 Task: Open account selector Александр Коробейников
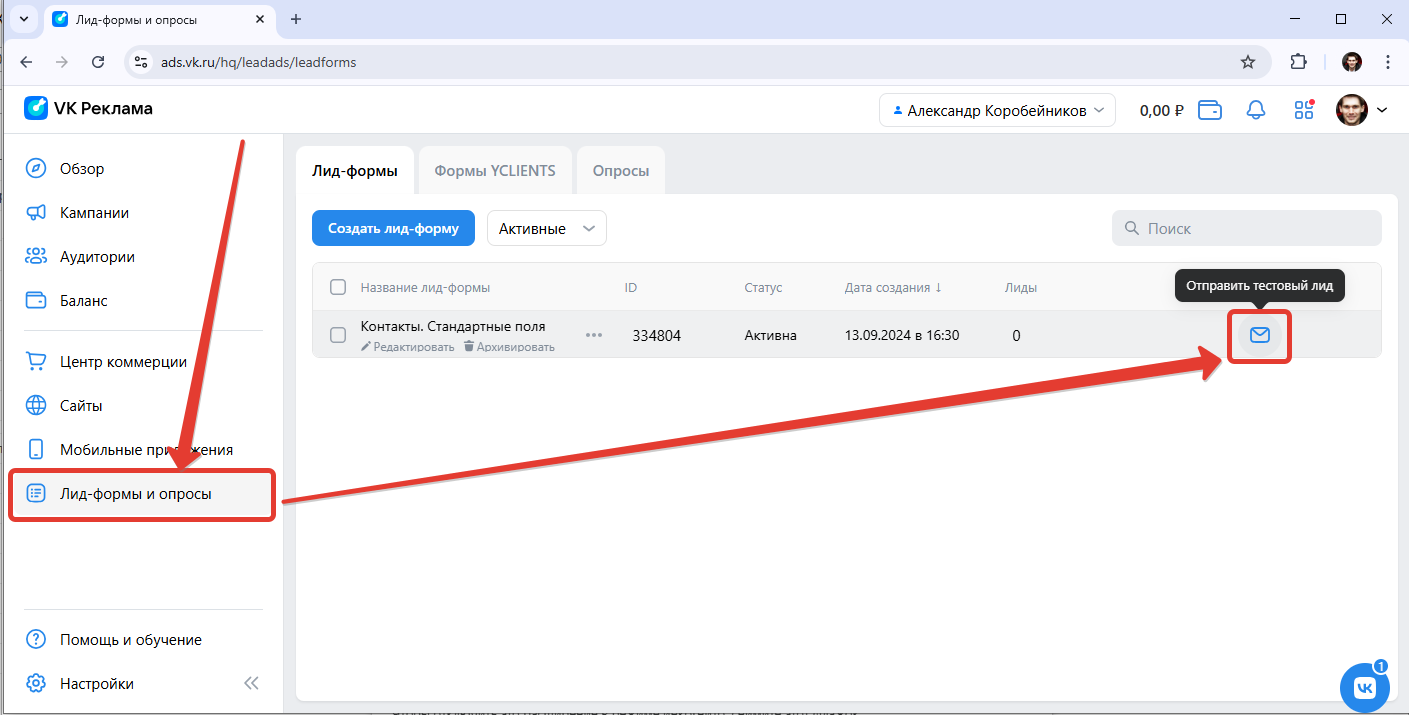(997, 110)
